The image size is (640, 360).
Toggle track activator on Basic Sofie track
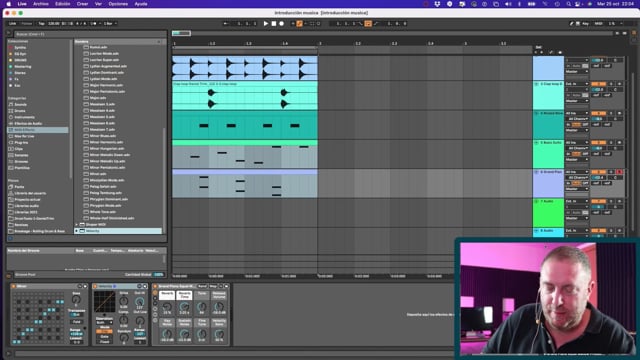(598, 142)
